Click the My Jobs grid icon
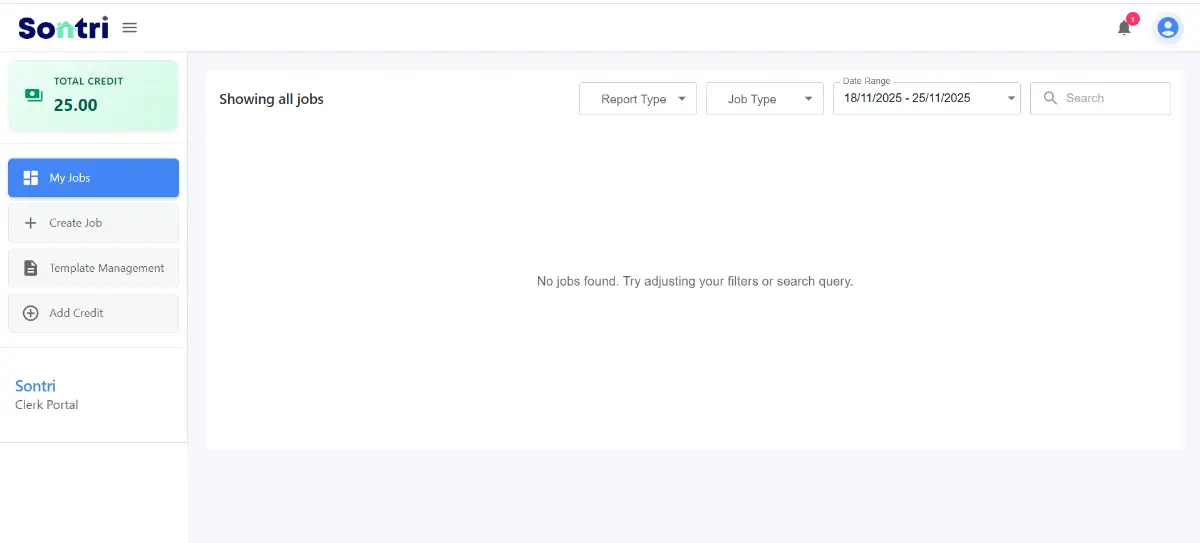Image resolution: width=1200 pixels, height=543 pixels. coord(31,178)
